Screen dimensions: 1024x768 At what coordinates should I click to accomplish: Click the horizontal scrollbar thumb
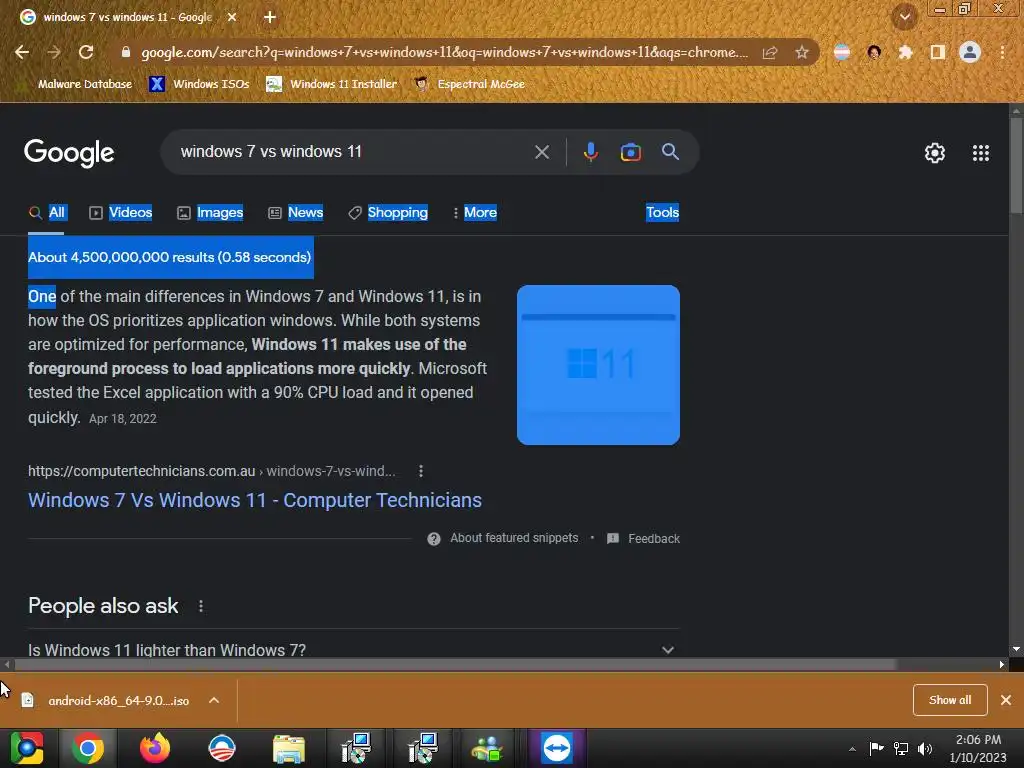456,665
